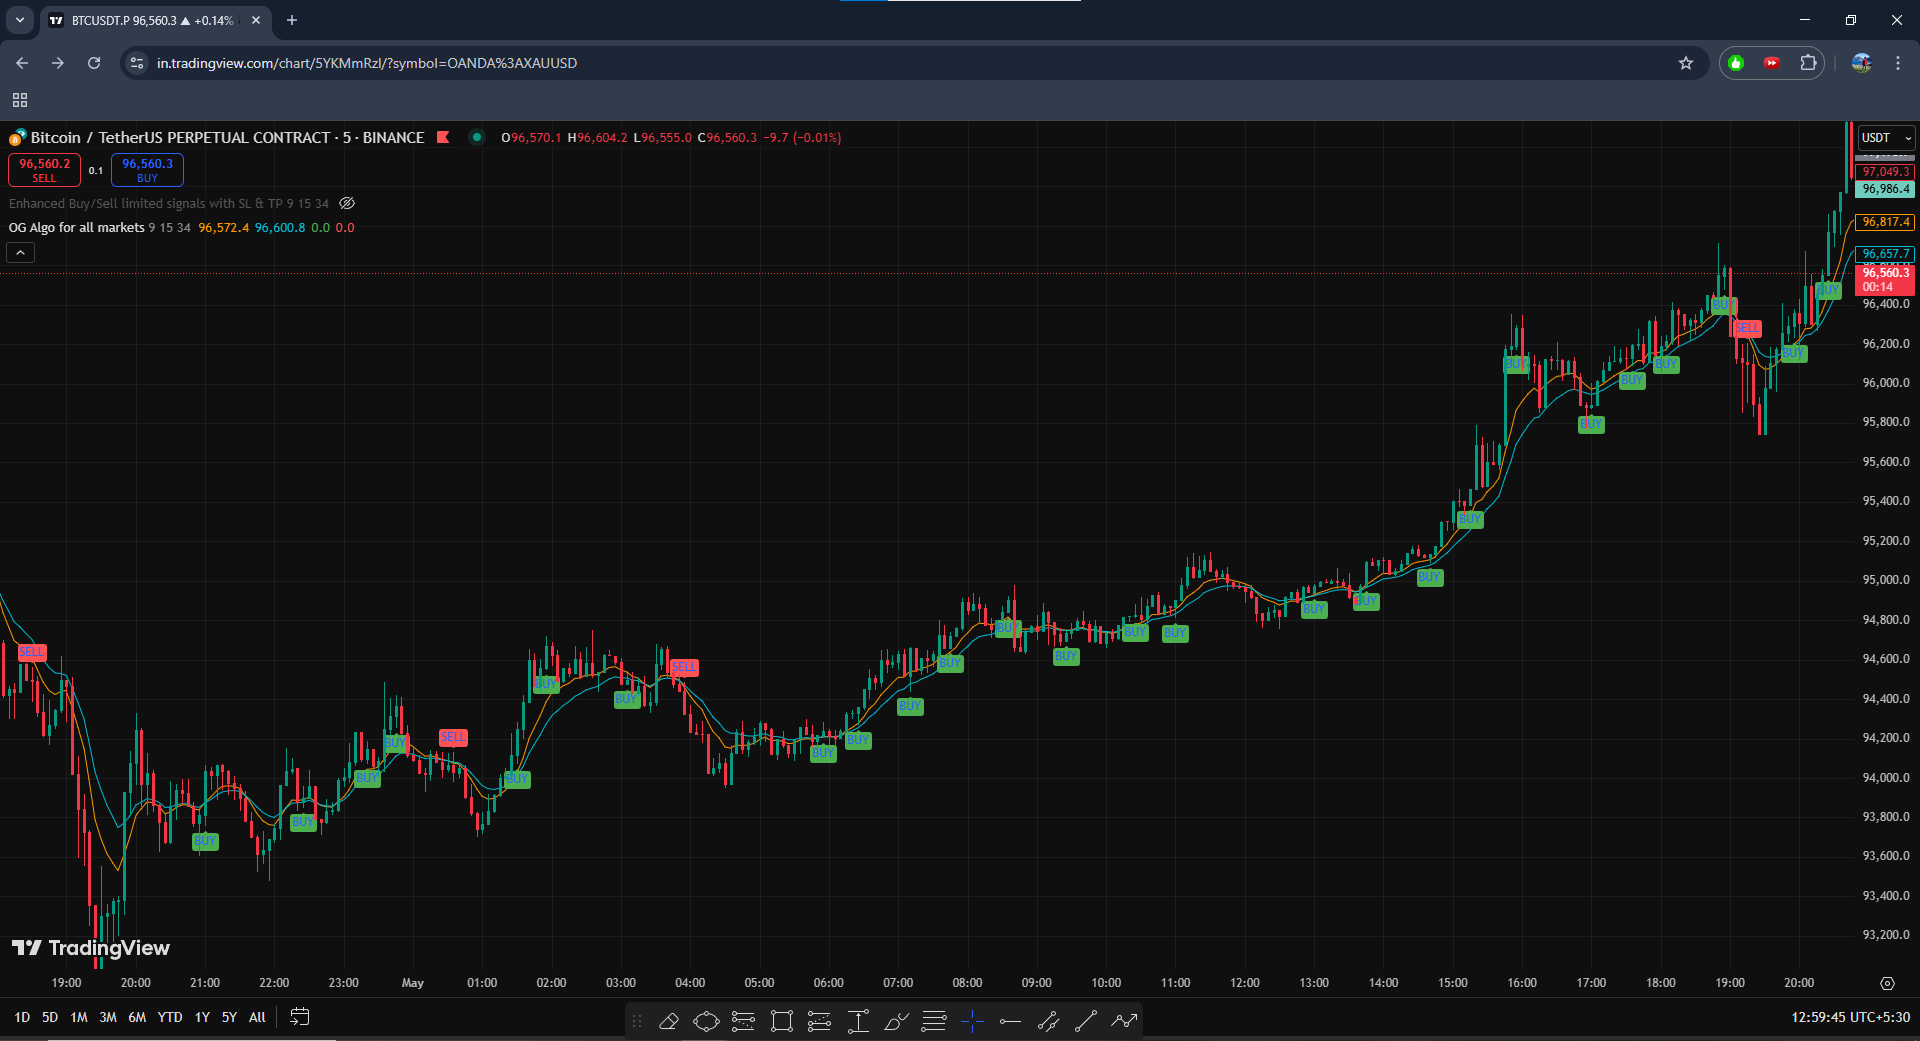Open chart scale settings gear

point(1887,983)
